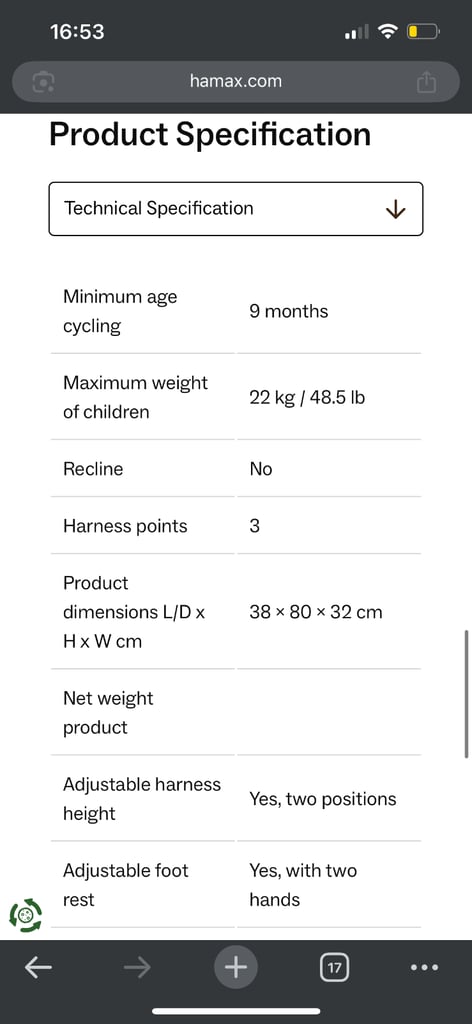Click the page scrollbar on right edge
472x1024 pixels.
(x=467, y=694)
